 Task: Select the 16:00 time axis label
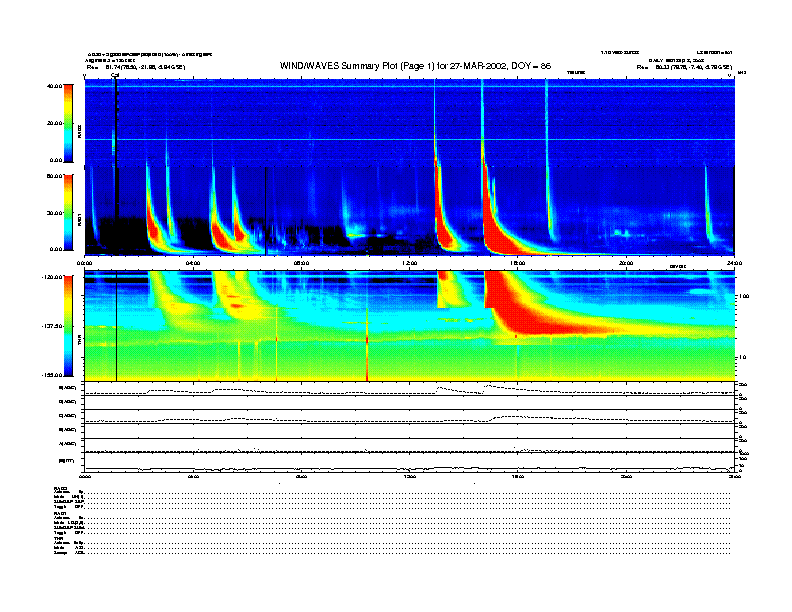coord(517,264)
